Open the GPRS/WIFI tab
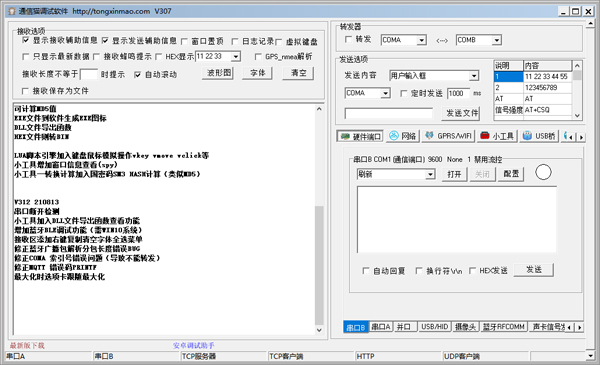This screenshot has width=600, height=365. 448,136
